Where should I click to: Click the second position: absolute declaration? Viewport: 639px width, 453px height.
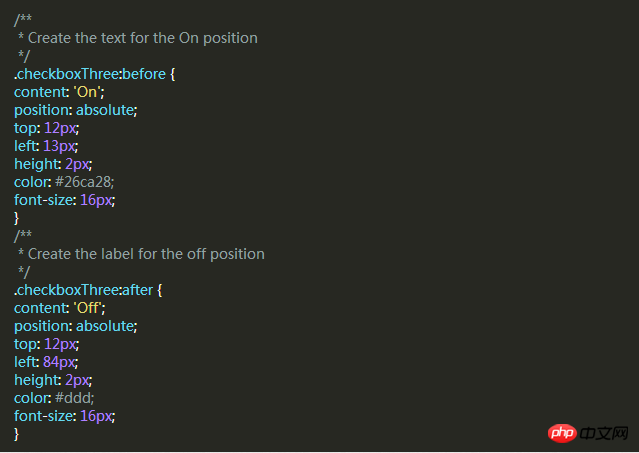[76, 326]
